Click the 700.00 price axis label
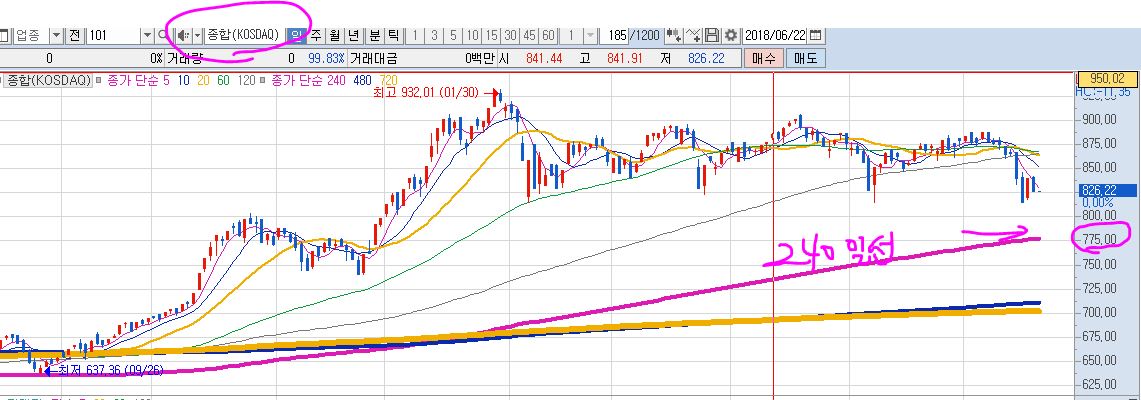Viewport: 1141px width, 400px height. (x=1099, y=312)
